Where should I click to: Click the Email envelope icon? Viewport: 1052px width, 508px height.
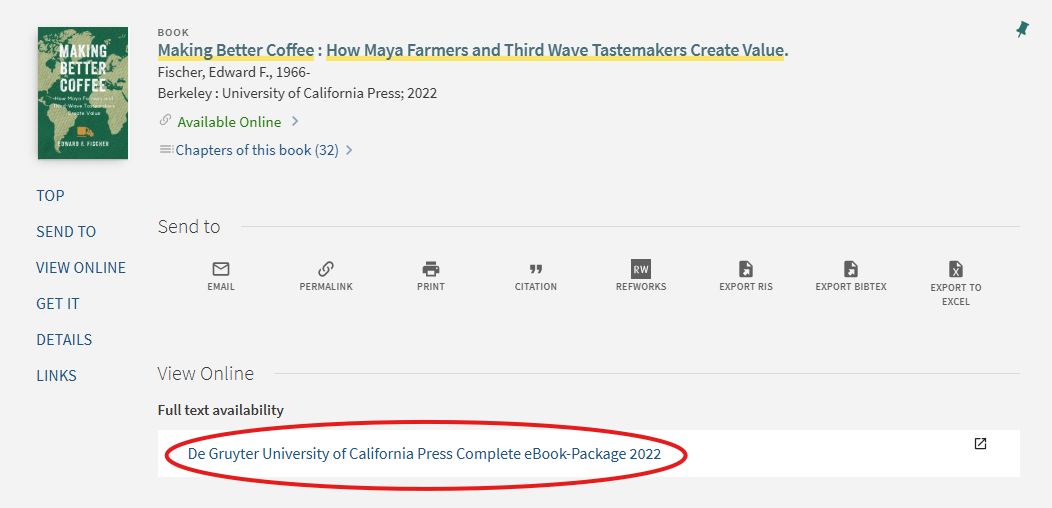tap(221, 269)
